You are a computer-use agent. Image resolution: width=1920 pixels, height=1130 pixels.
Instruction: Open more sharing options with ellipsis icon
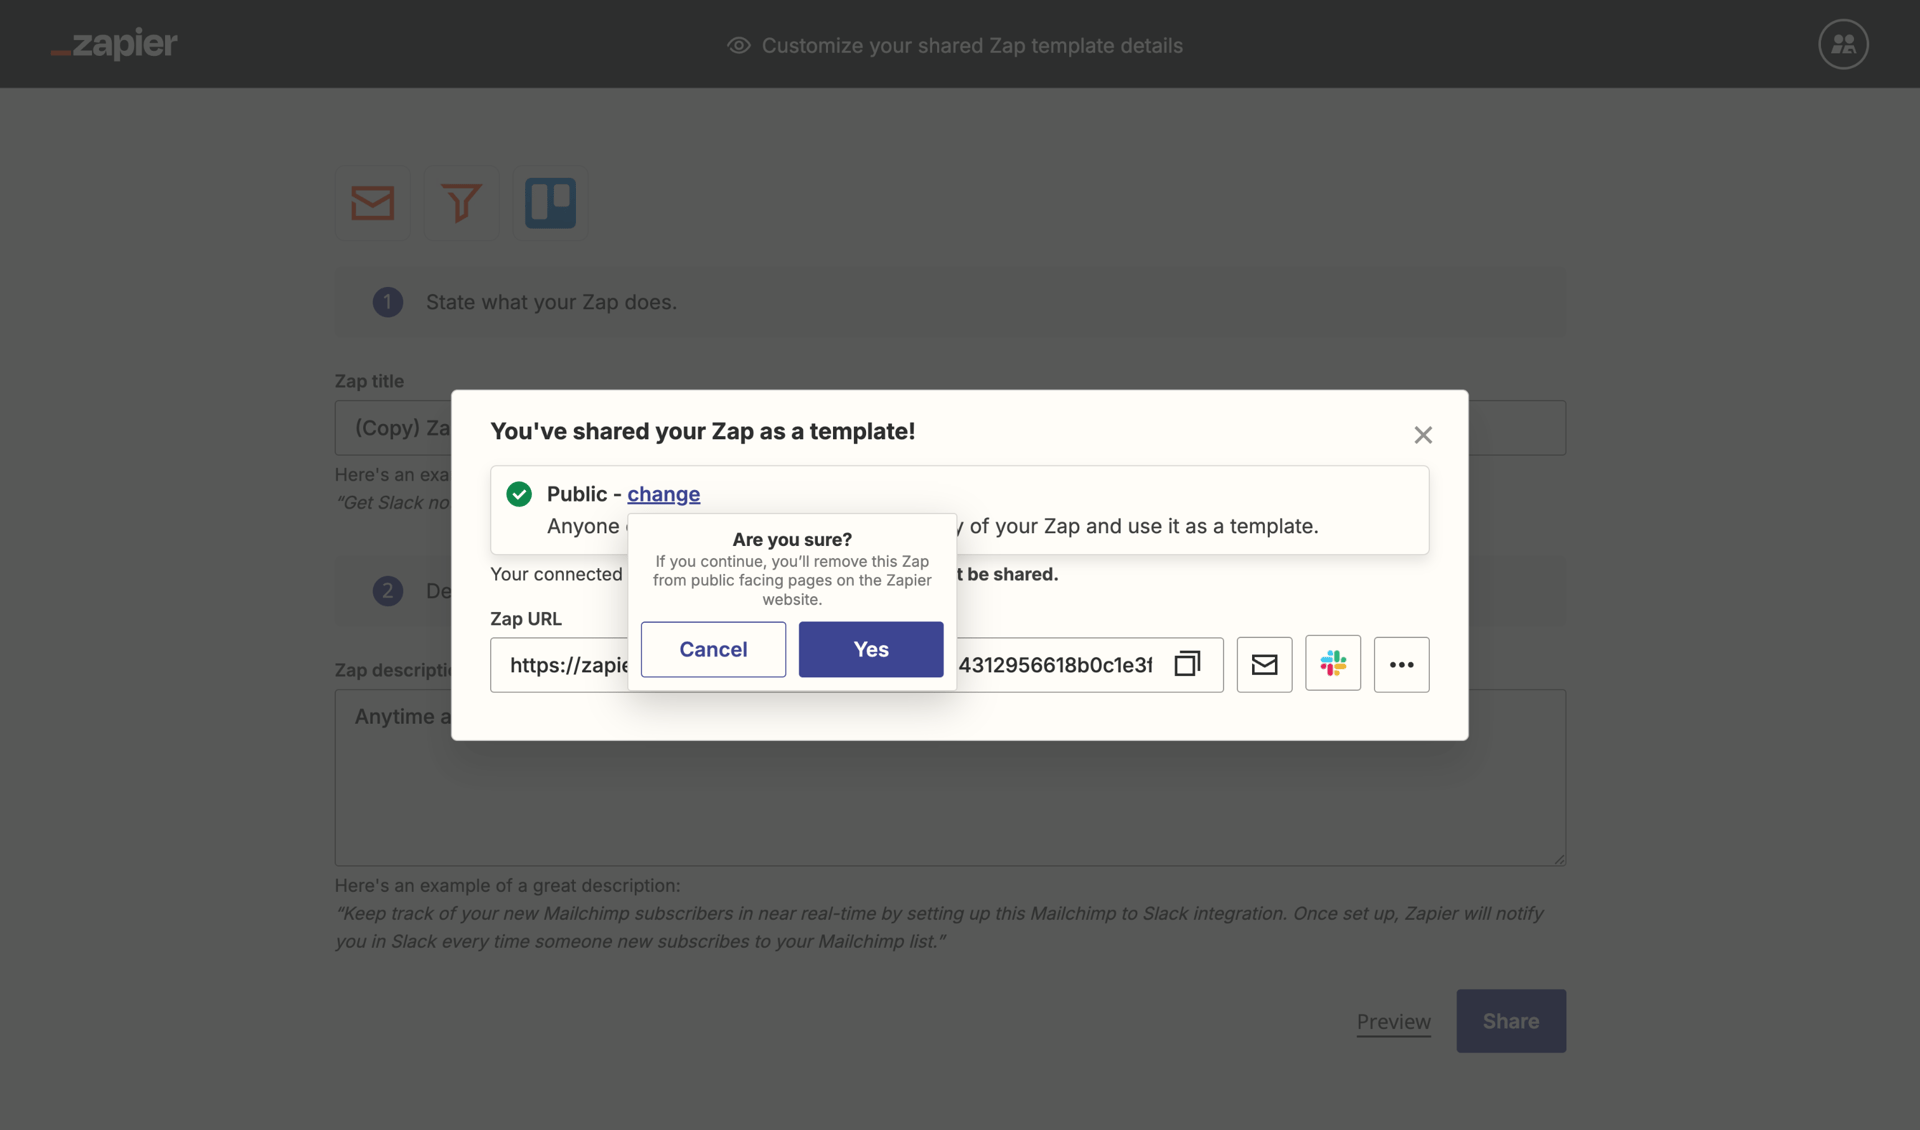(1401, 664)
